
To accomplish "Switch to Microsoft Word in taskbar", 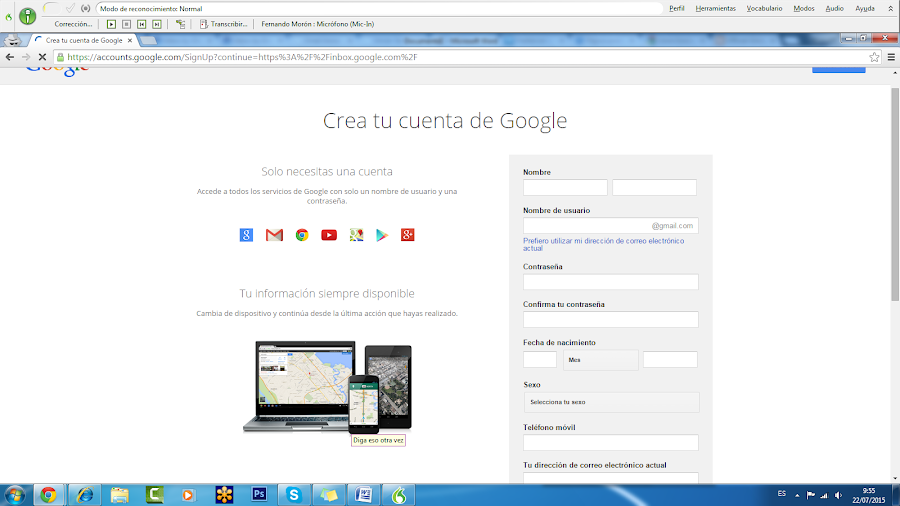I will (363, 495).
